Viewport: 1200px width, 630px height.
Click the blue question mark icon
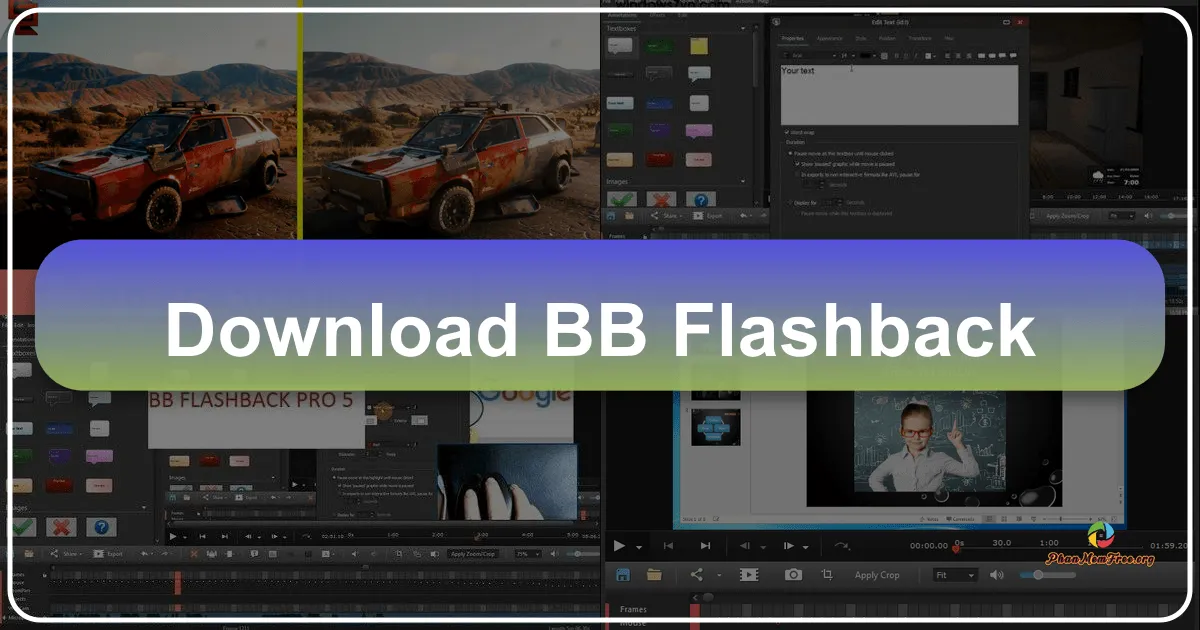click(100, 525)
